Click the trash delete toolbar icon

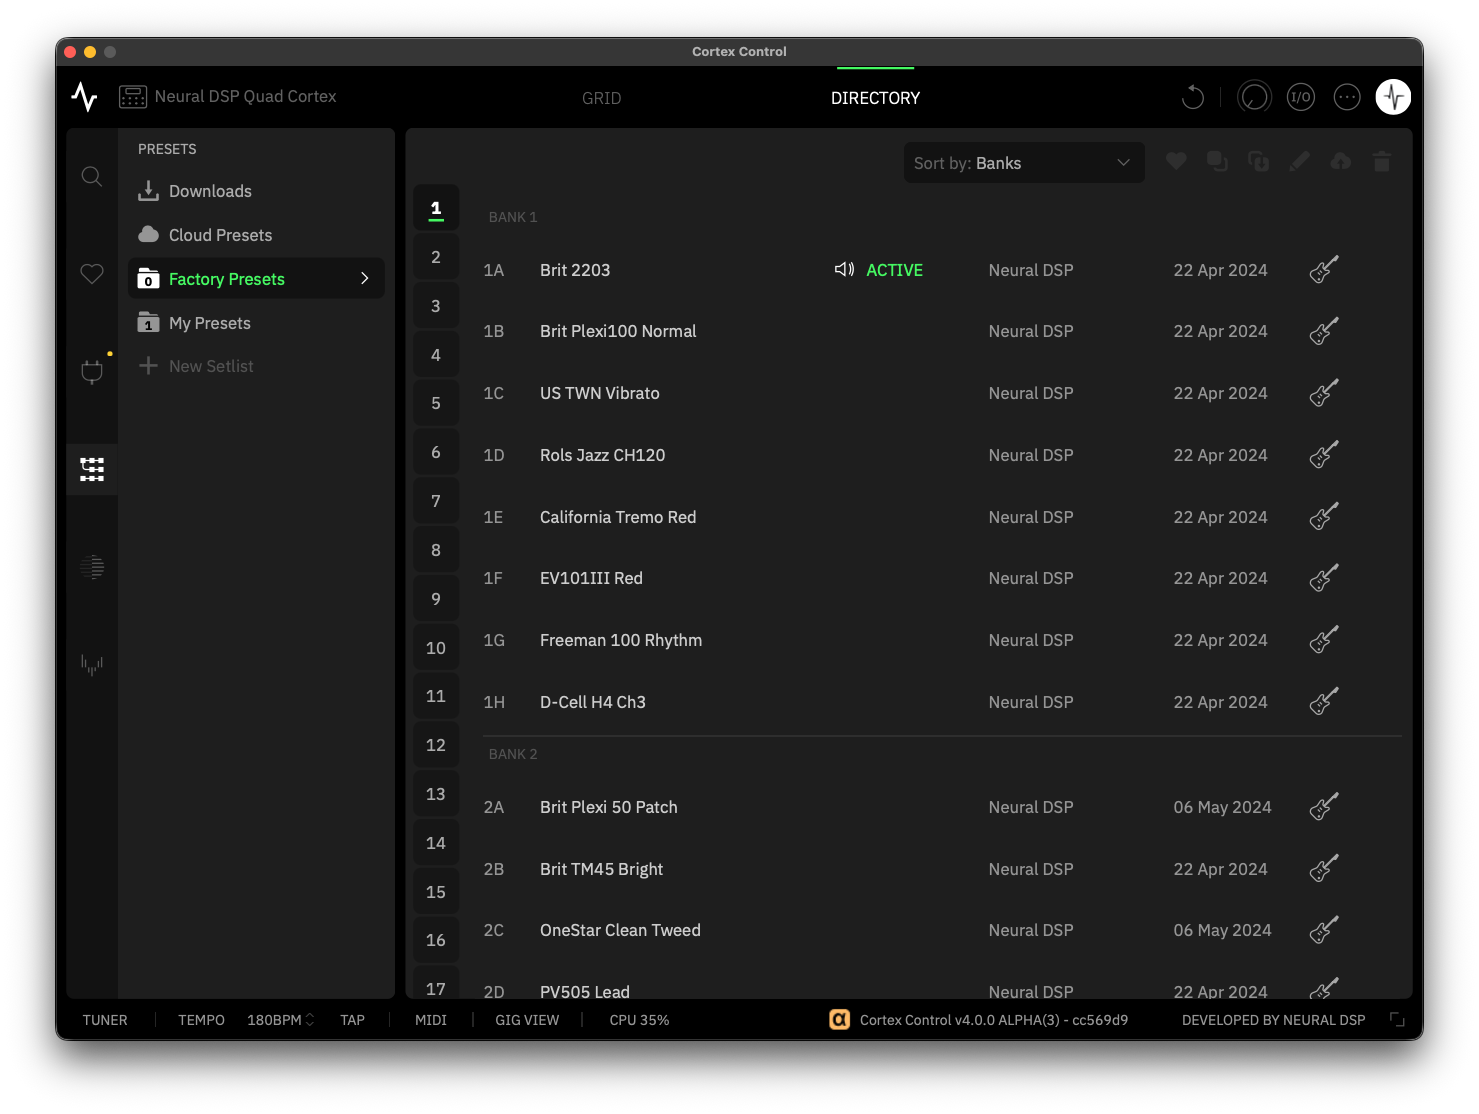pyautogui.click(x=1382, y=161)
